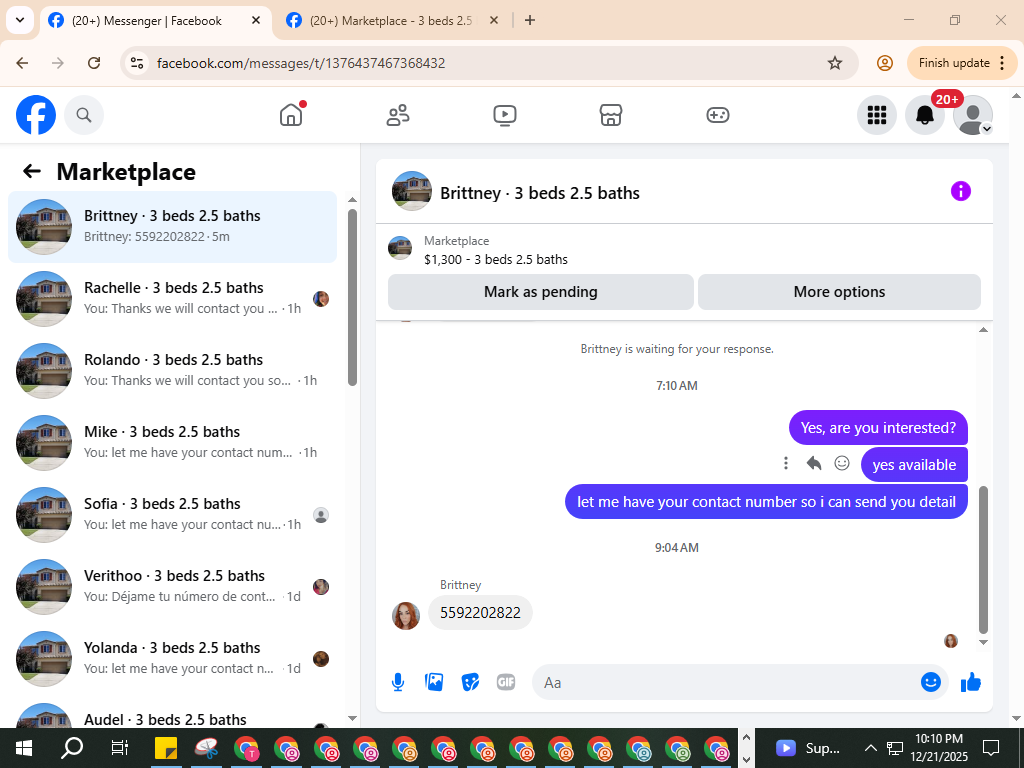Click Brittney's avatar next to phone number
This screenshot has height=768, width=1024.
pos(406,616)
